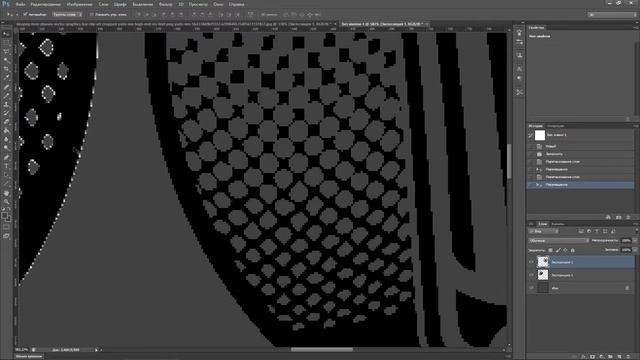Open the Слои menu
The height and width of the screenshot is (360, 640).
[104, 4]
